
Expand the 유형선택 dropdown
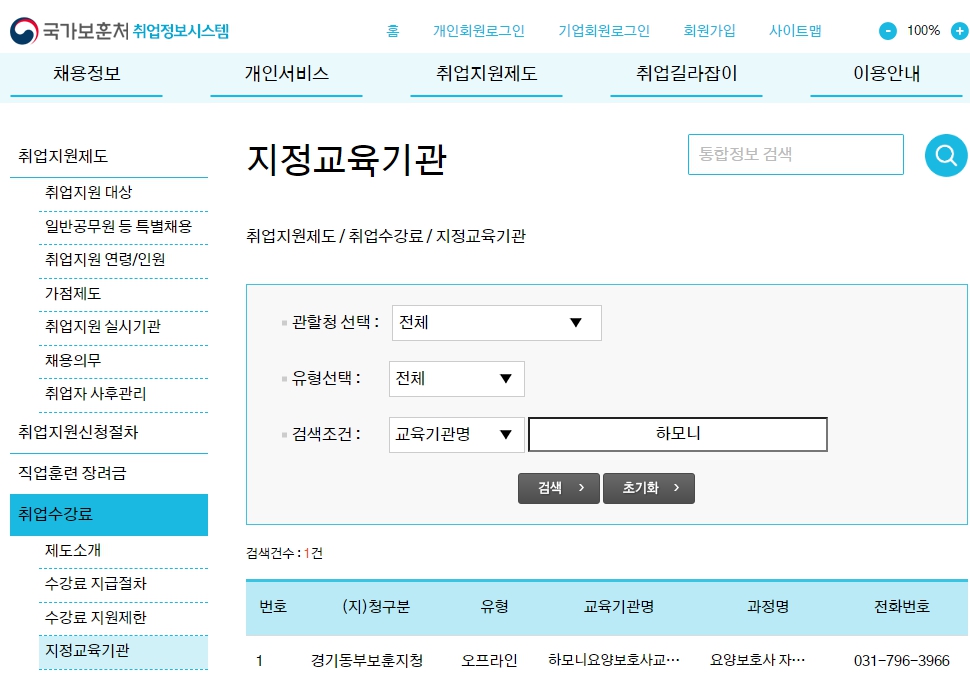457,379
